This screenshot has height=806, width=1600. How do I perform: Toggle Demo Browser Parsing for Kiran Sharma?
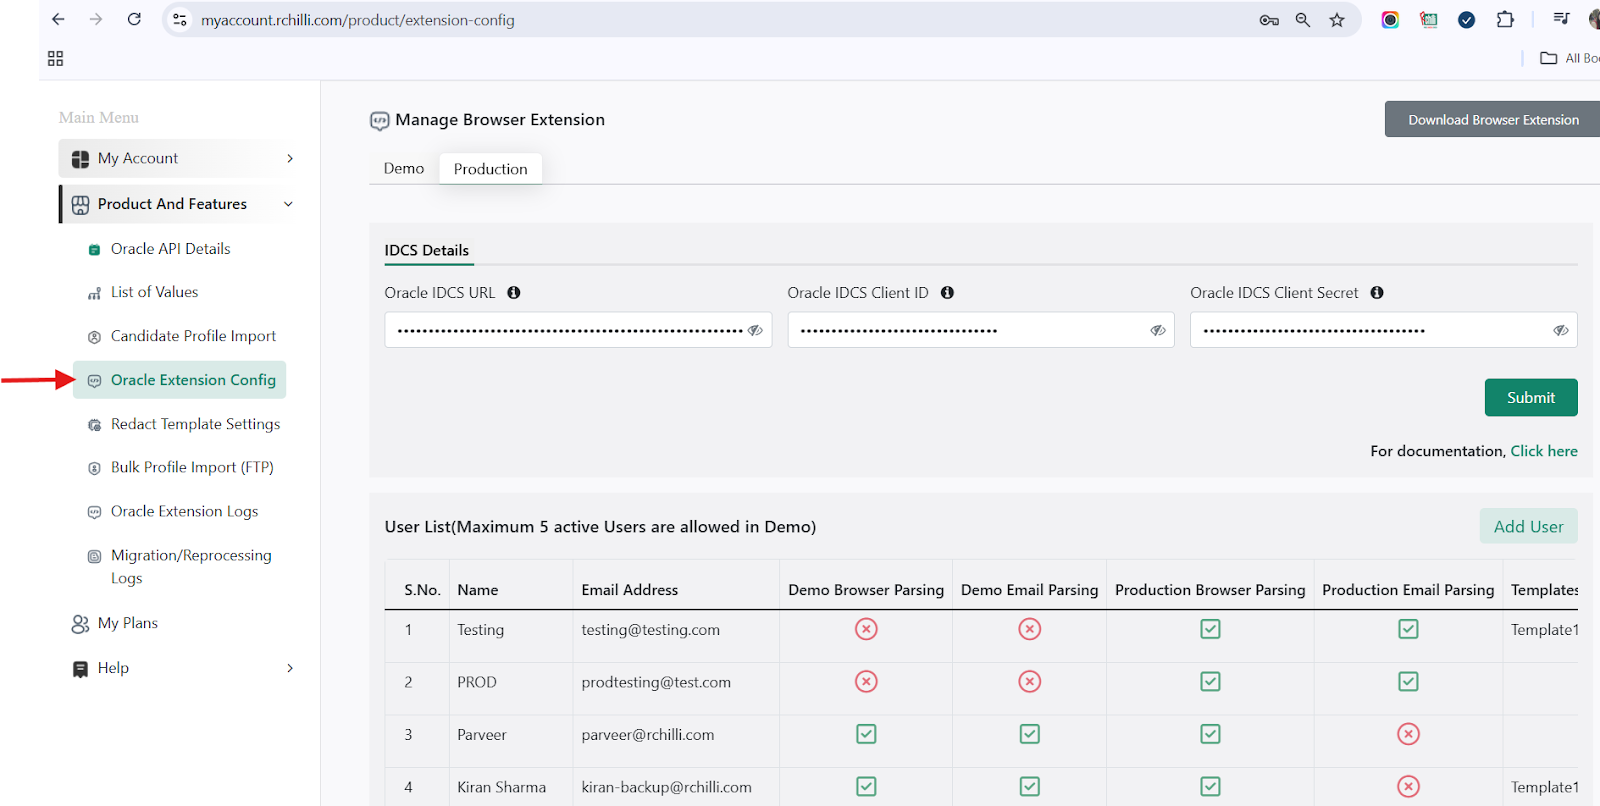click(x=866, y=787)
